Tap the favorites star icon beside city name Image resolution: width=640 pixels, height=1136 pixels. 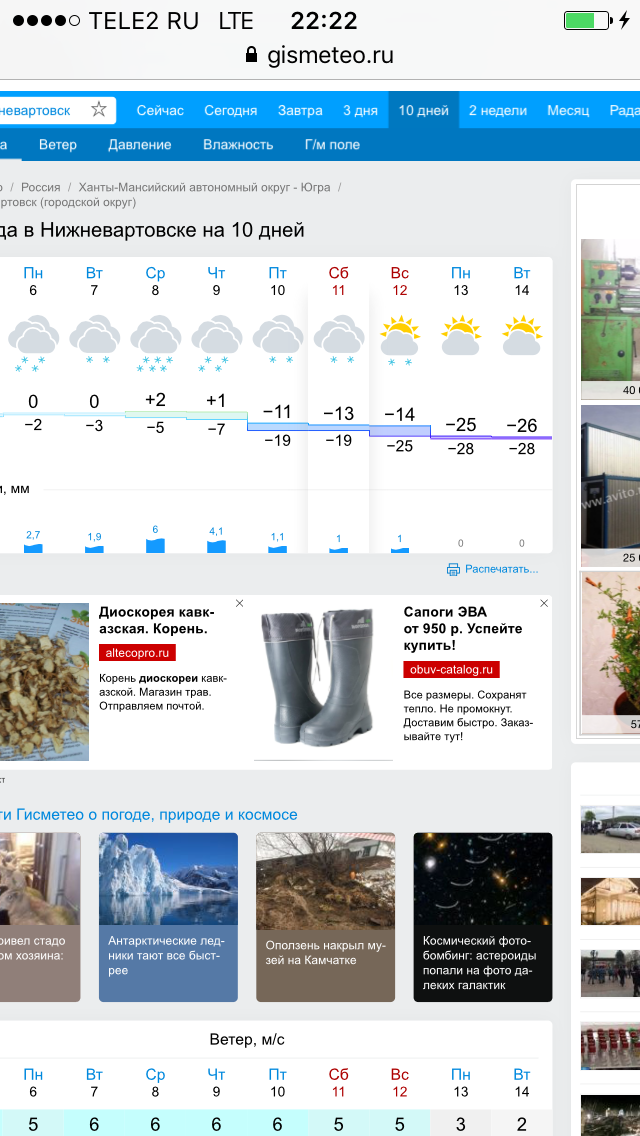click(x=98, y=110)
